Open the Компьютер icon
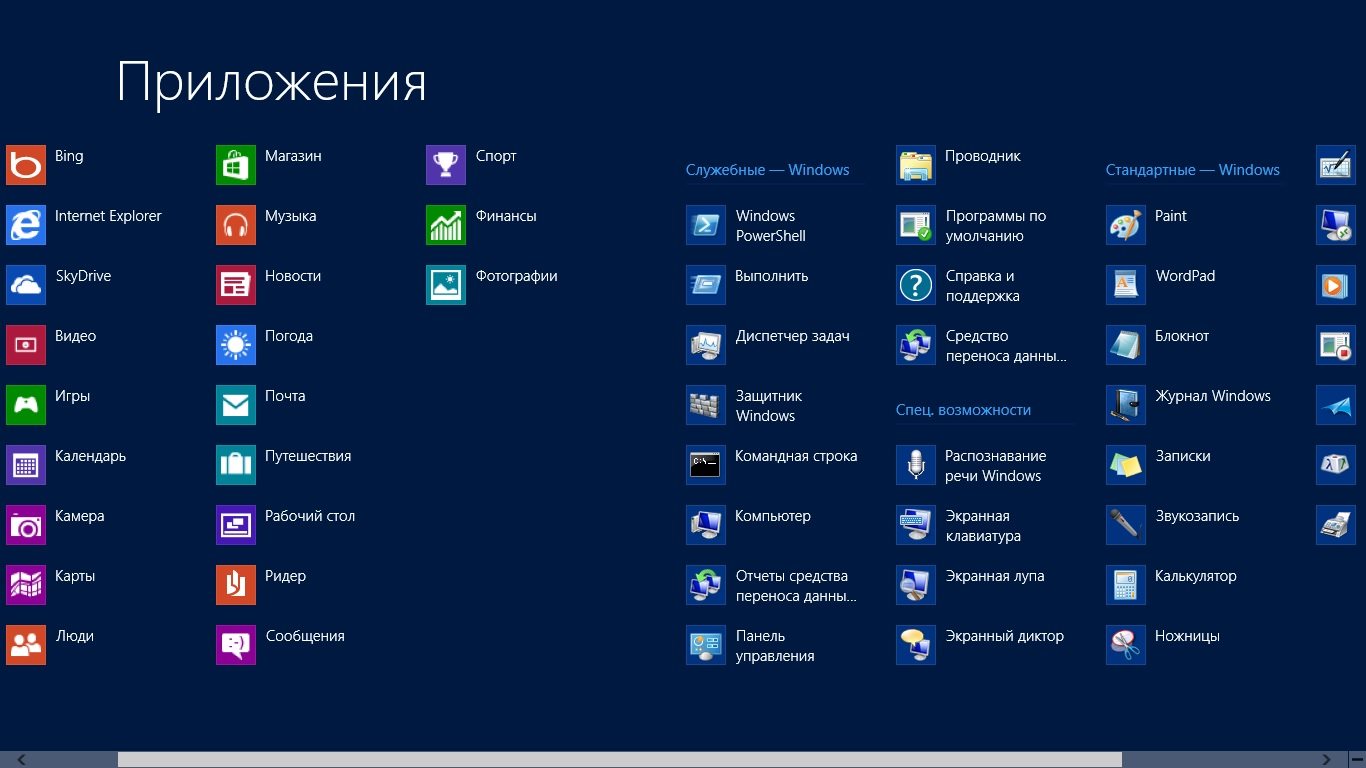Screen dimensions: 1366x768 [706, 525]
